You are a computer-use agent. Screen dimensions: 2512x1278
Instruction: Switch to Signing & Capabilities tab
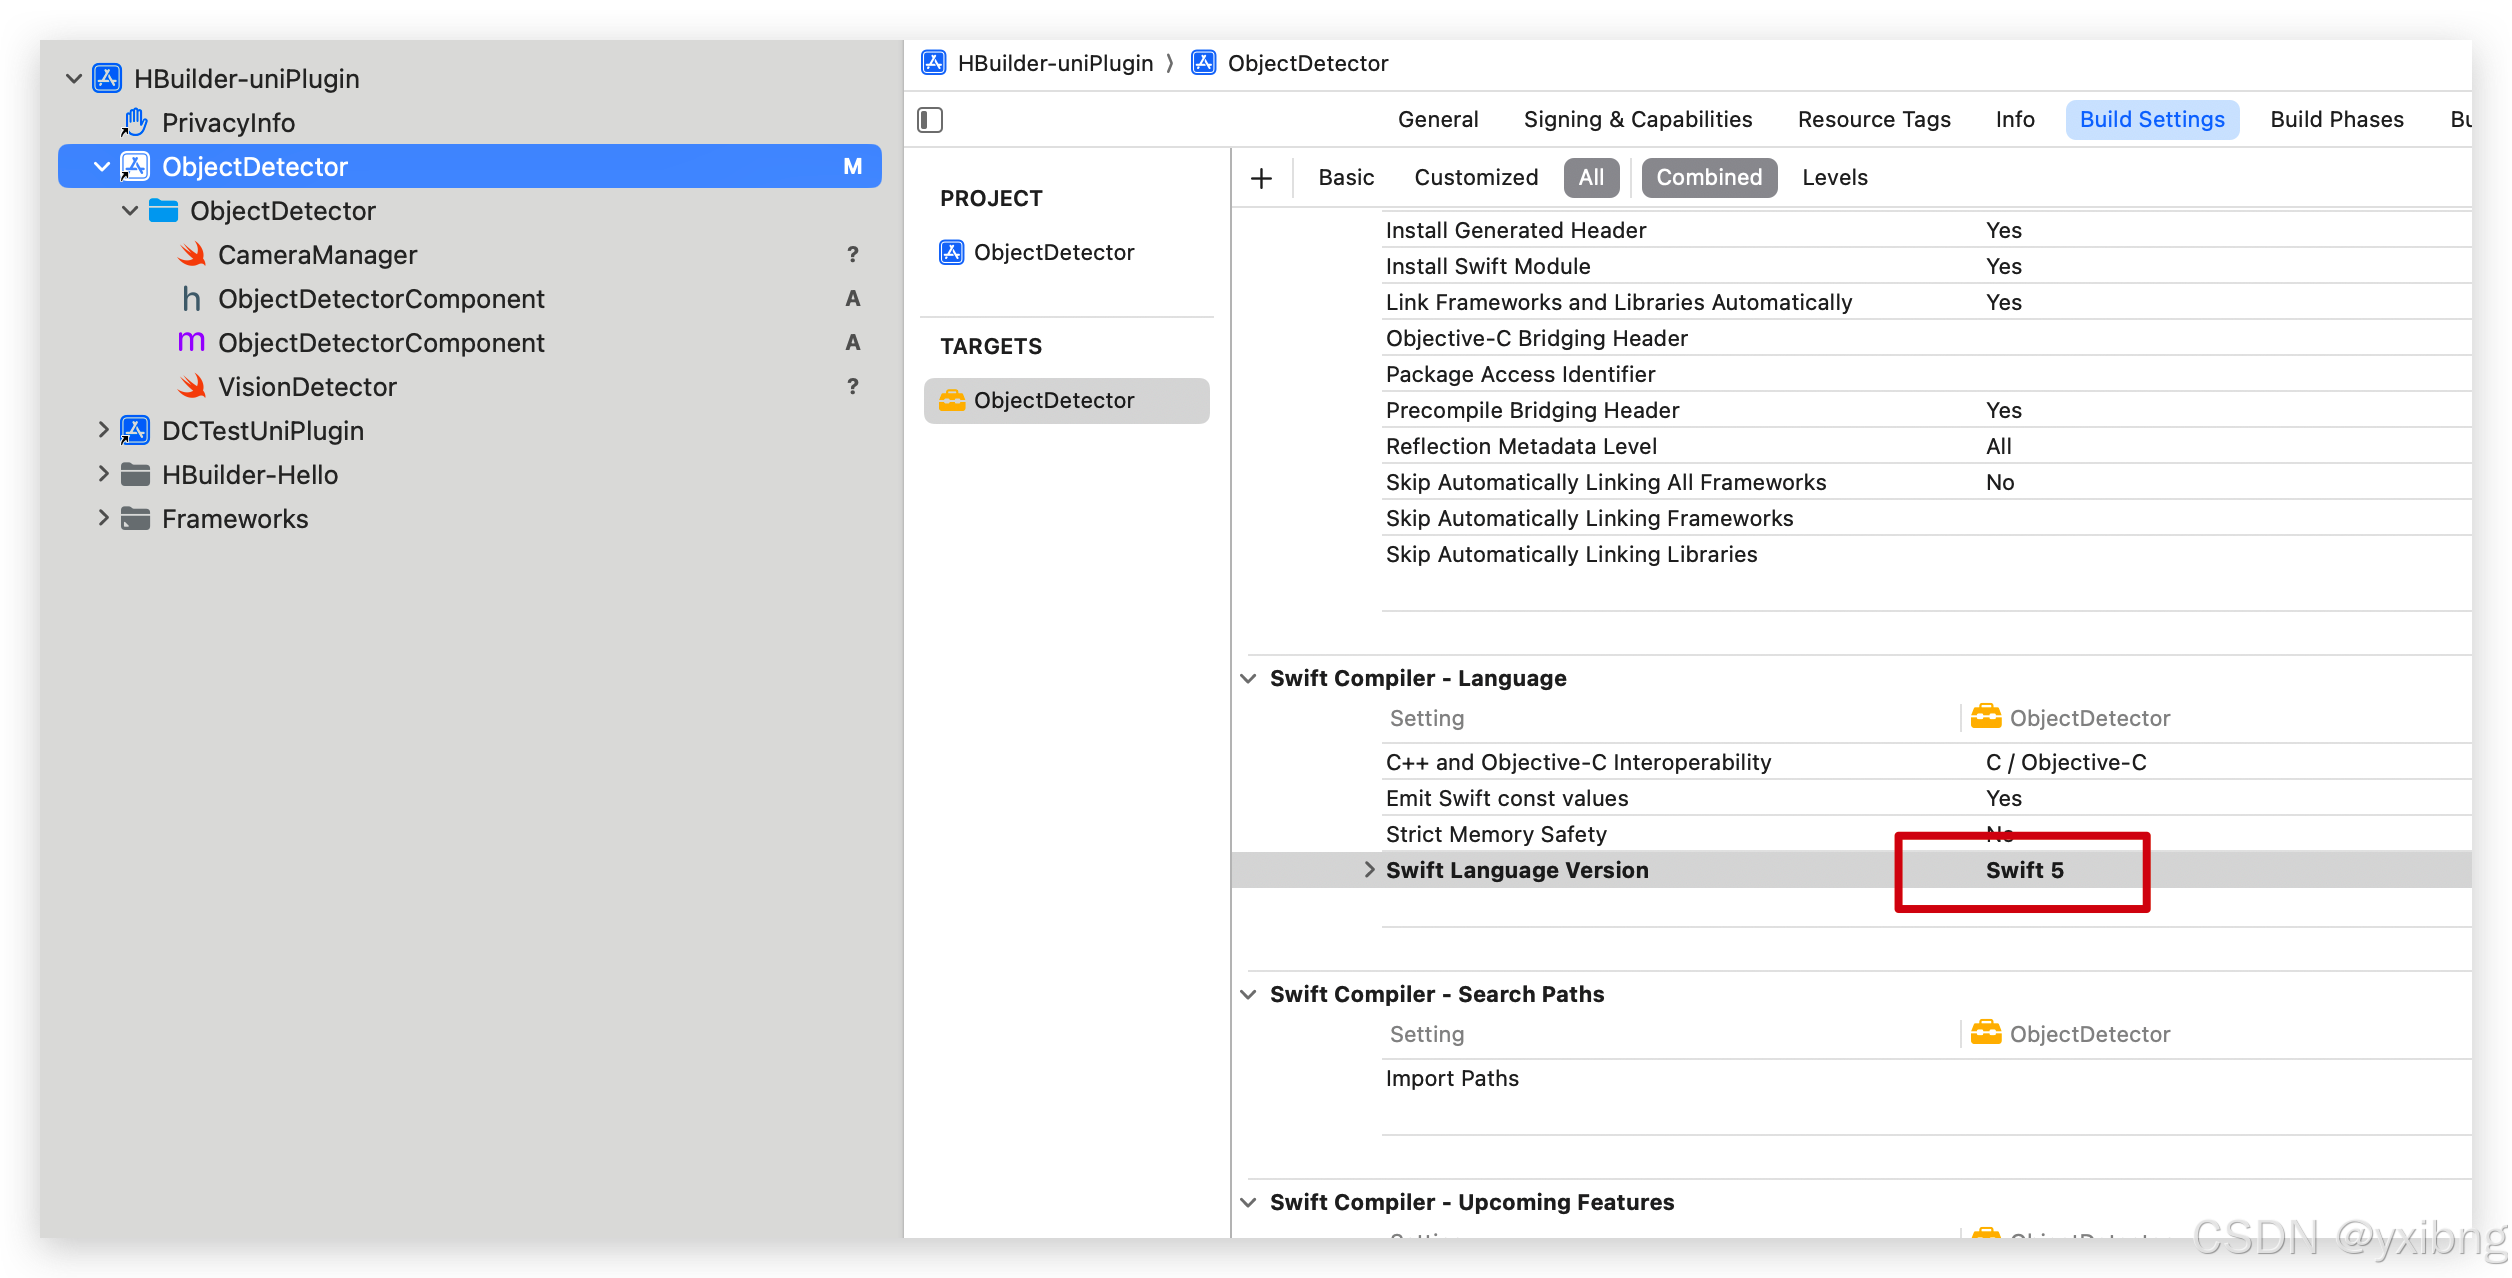click(1637, 120)
